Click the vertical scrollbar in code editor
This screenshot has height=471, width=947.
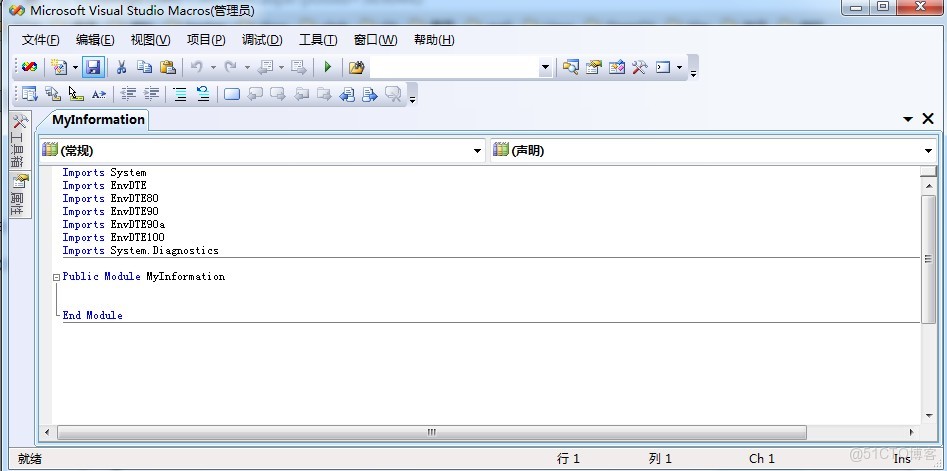(928, 259)
